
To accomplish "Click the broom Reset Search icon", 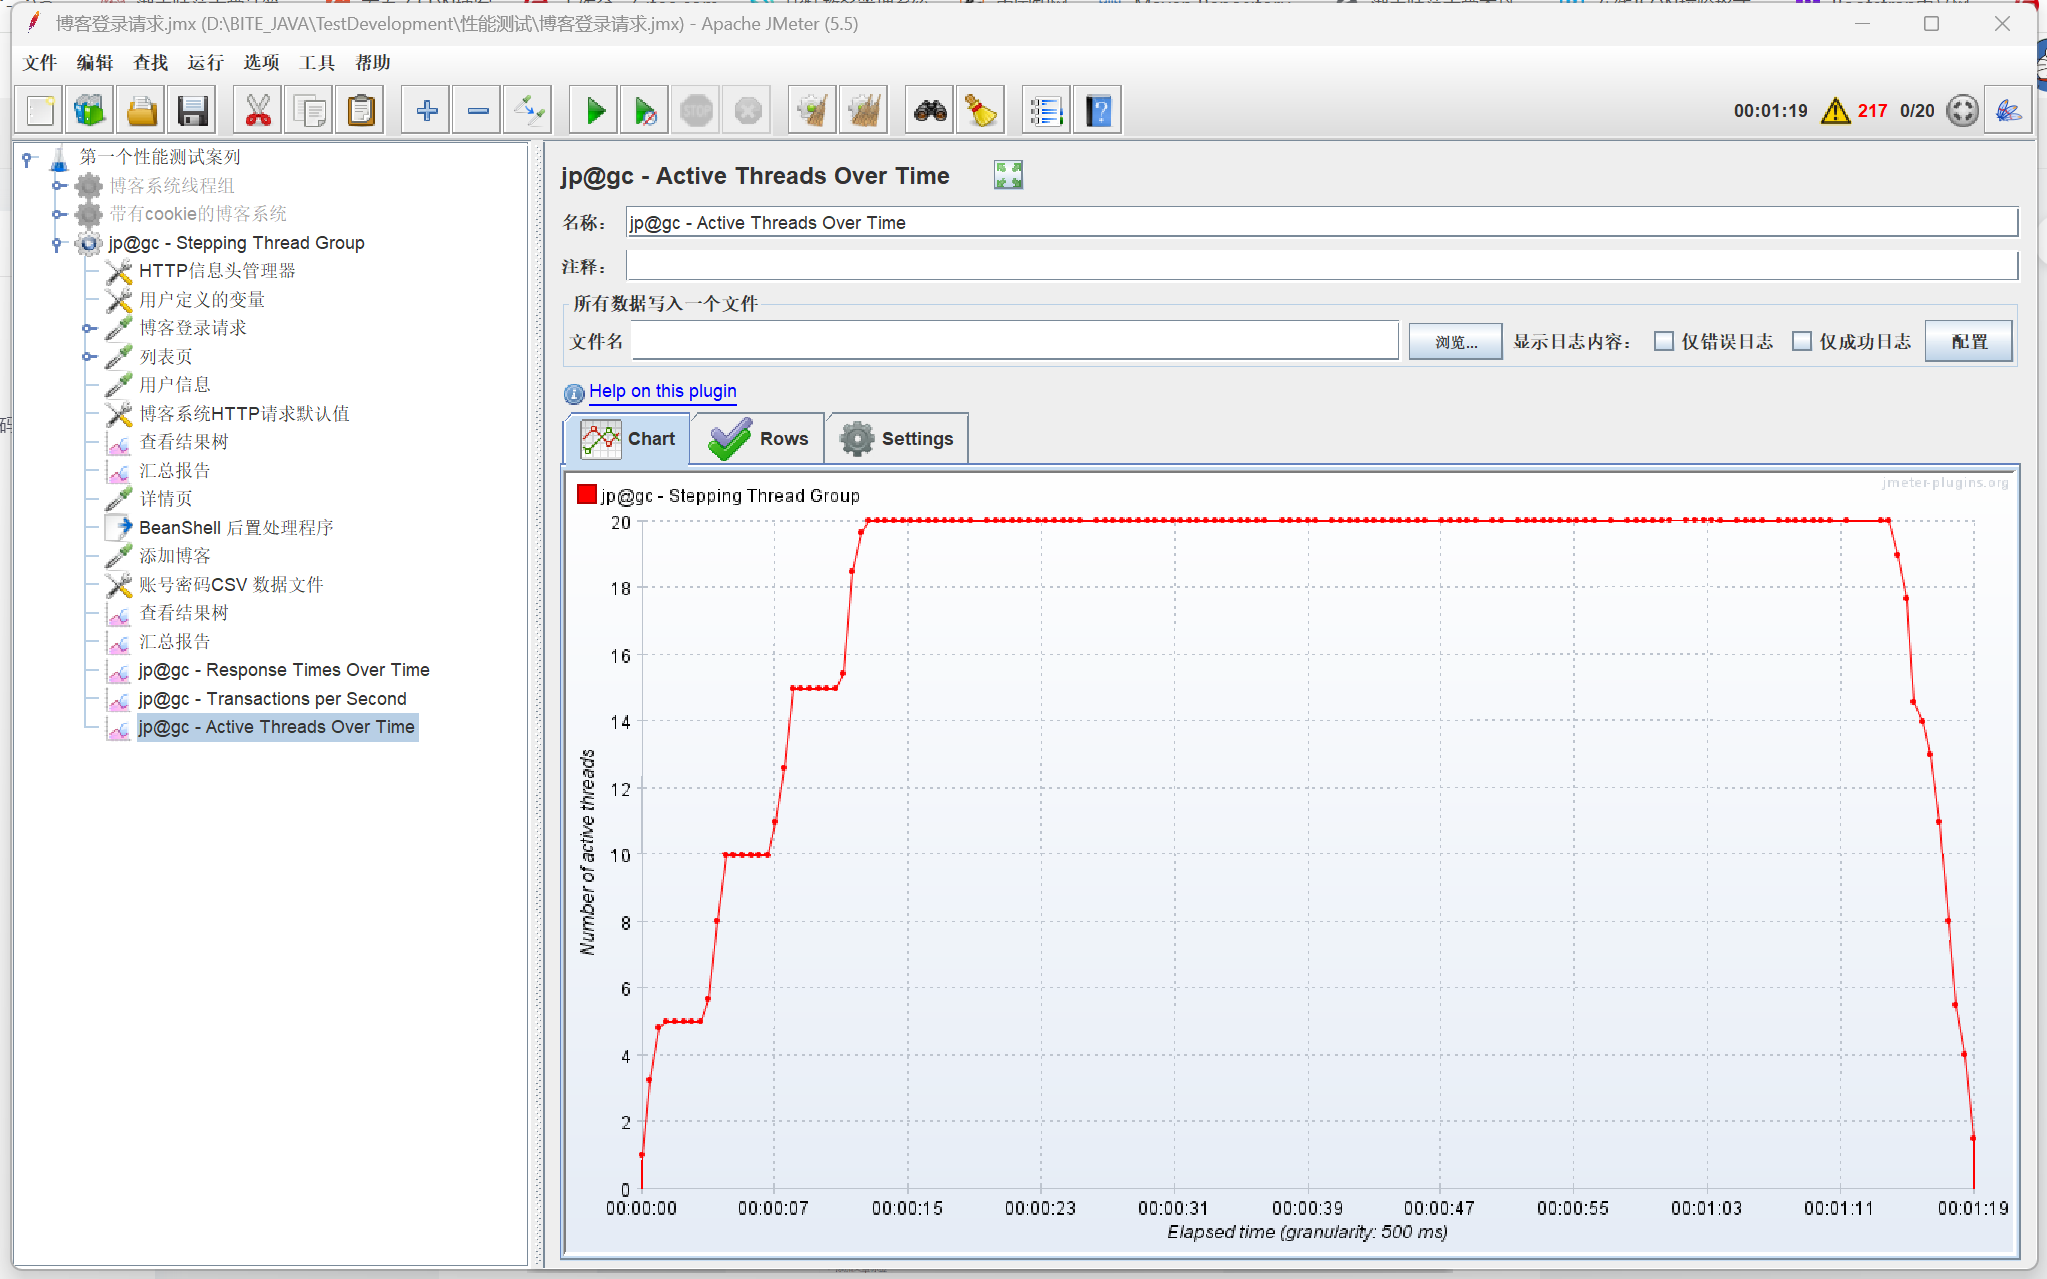I will coord(981,110).
